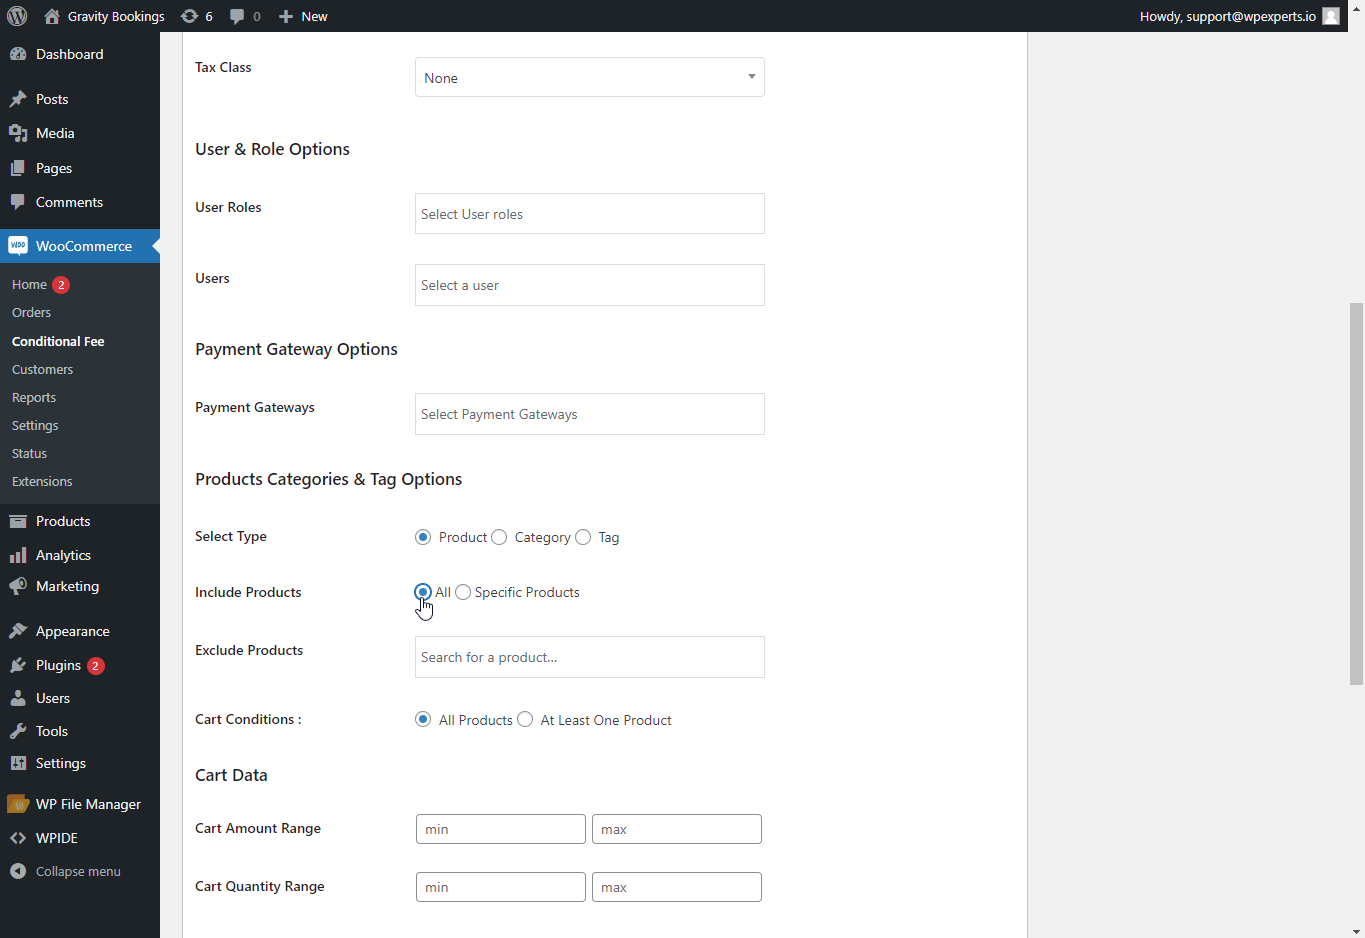Open the Tax Class dropdown
Screen dimensions: 1365x938
[590, 77]
